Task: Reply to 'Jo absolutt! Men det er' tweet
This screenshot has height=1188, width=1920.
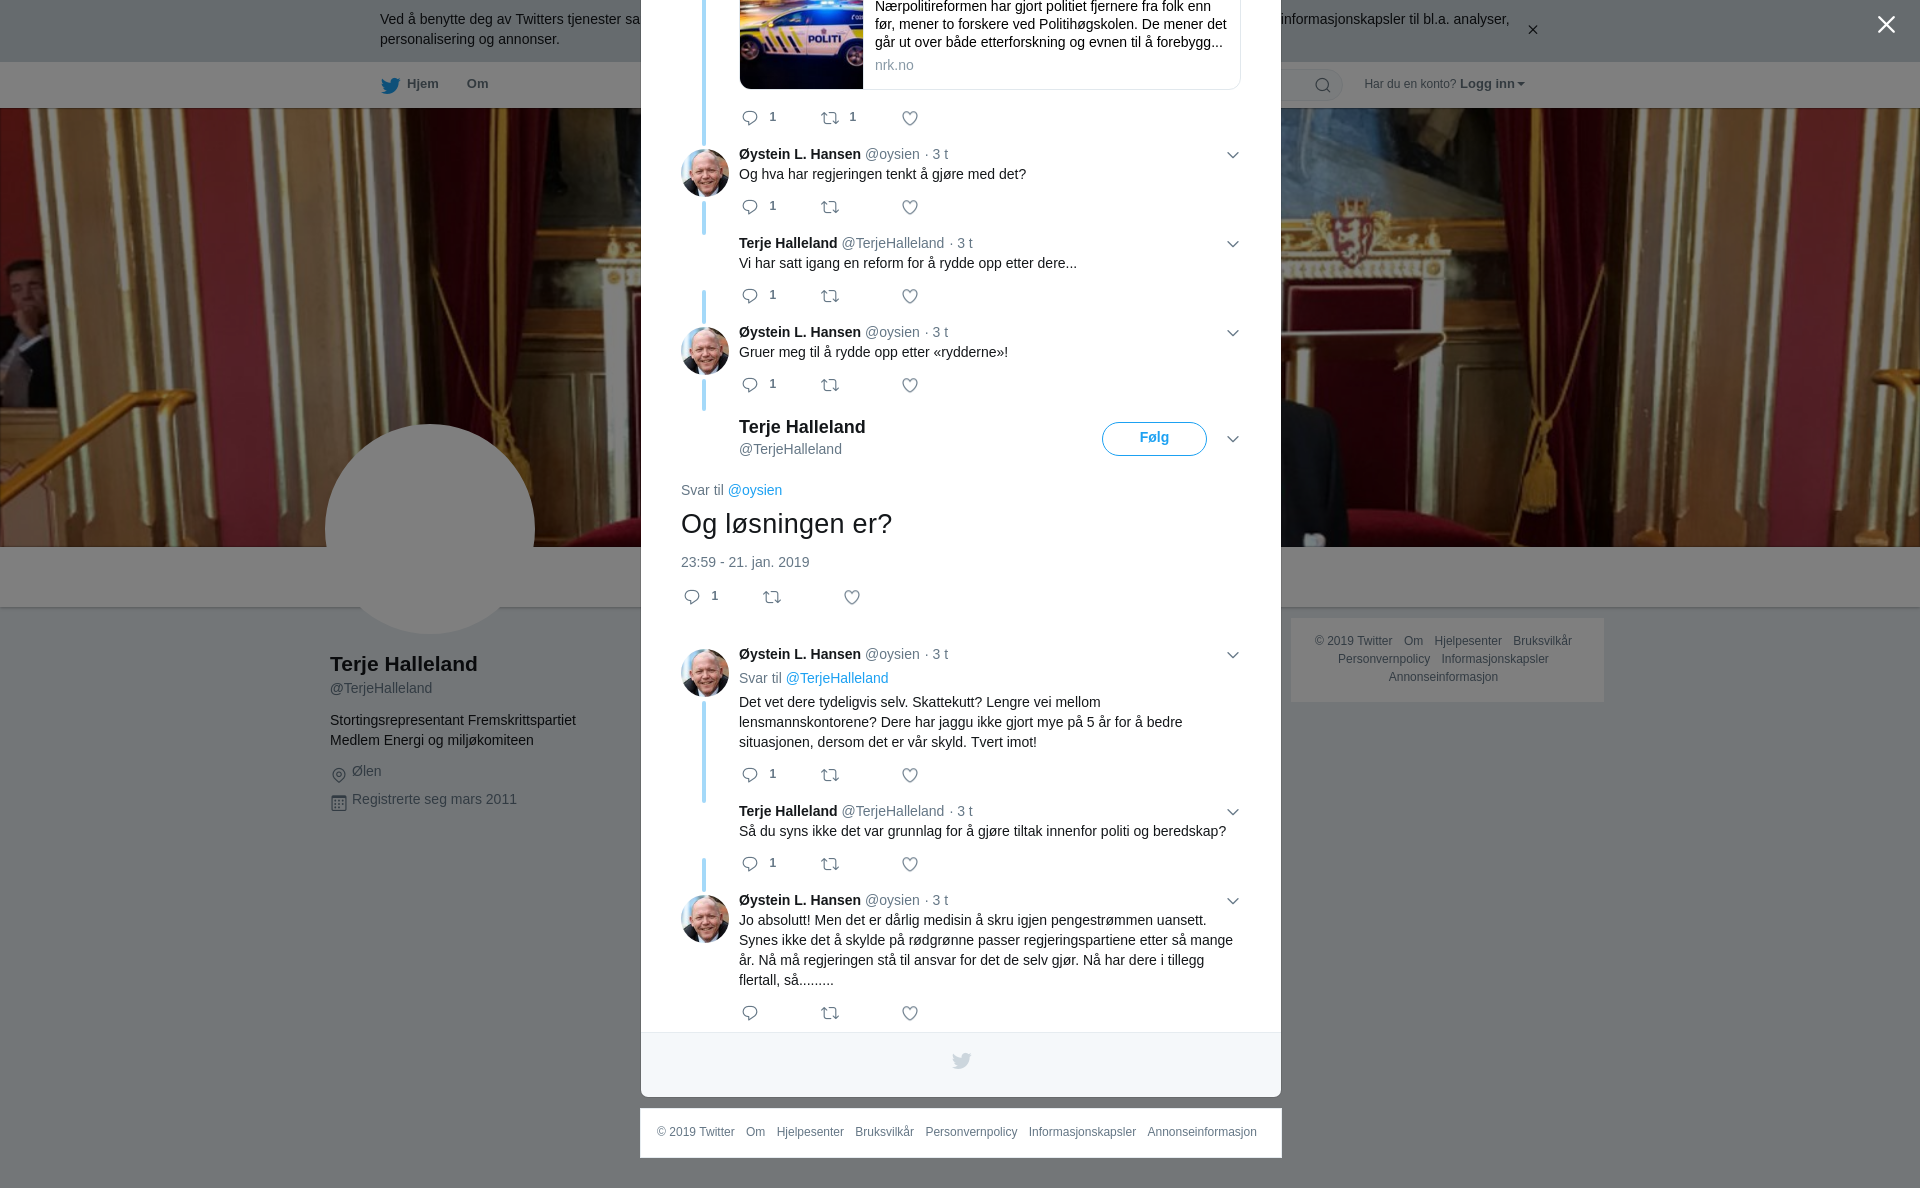Action: tap(750, 1014)
